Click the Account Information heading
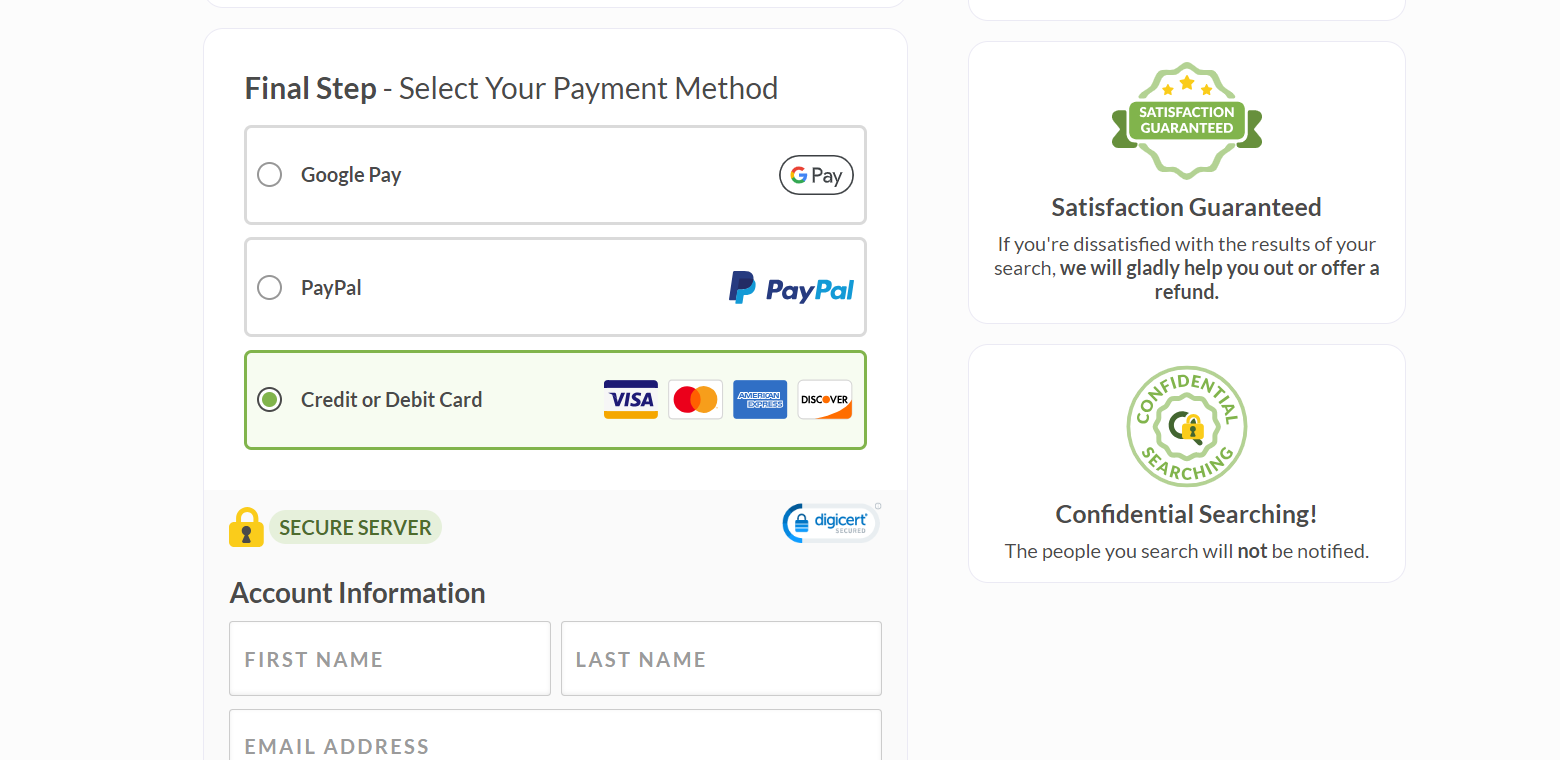Image resolution: width=1560 pixels, height=760 pixels. click(x=357, y=592)
